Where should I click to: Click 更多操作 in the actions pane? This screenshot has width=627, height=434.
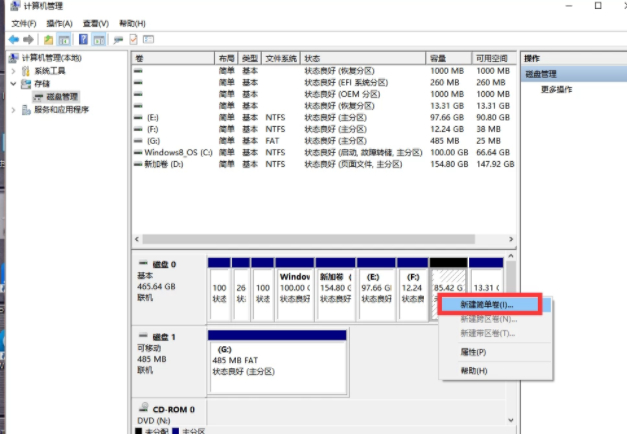click(556, 90)
